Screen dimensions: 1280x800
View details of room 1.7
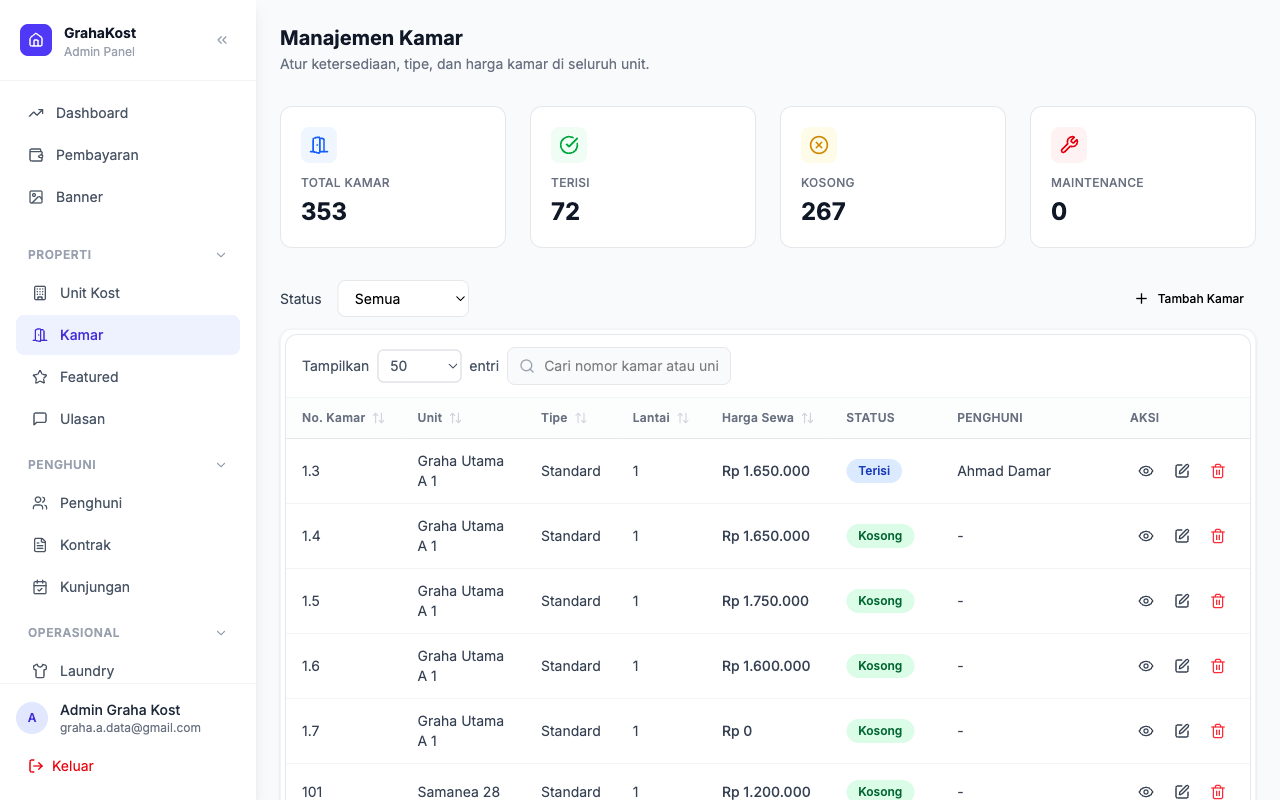1146,731
